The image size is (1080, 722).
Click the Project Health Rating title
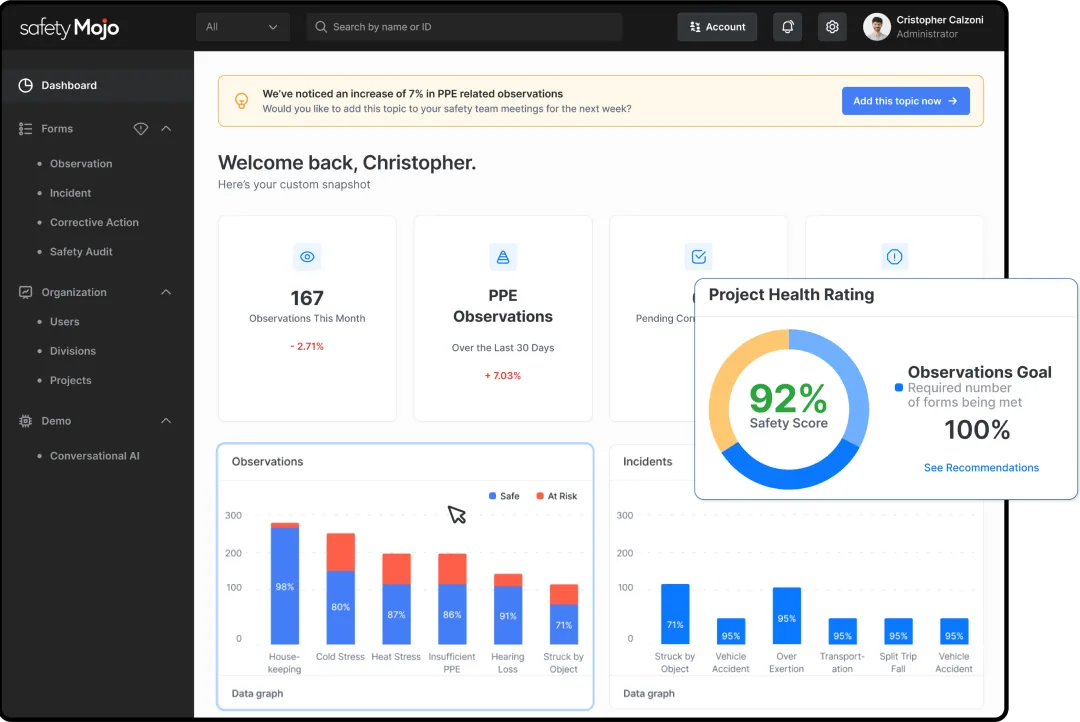791,295
